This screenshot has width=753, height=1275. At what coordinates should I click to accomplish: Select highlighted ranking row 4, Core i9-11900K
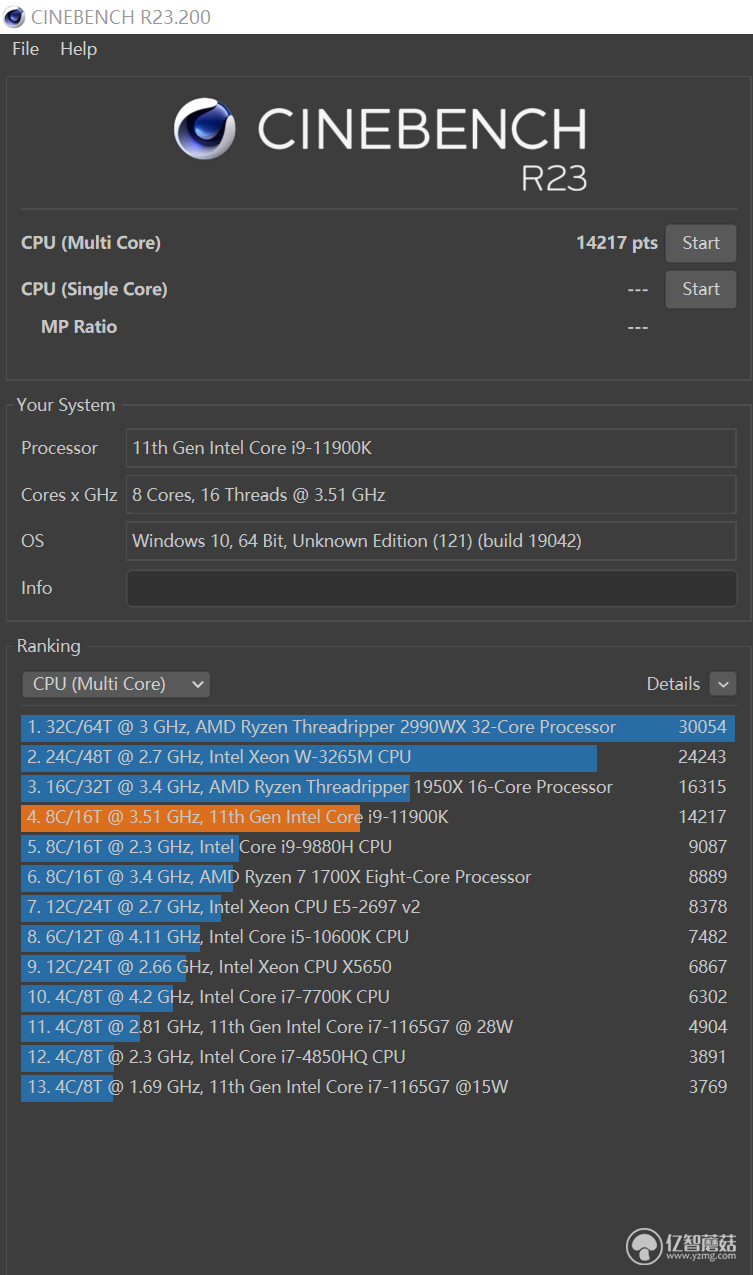pyautogui.click(x=378, y=817)
